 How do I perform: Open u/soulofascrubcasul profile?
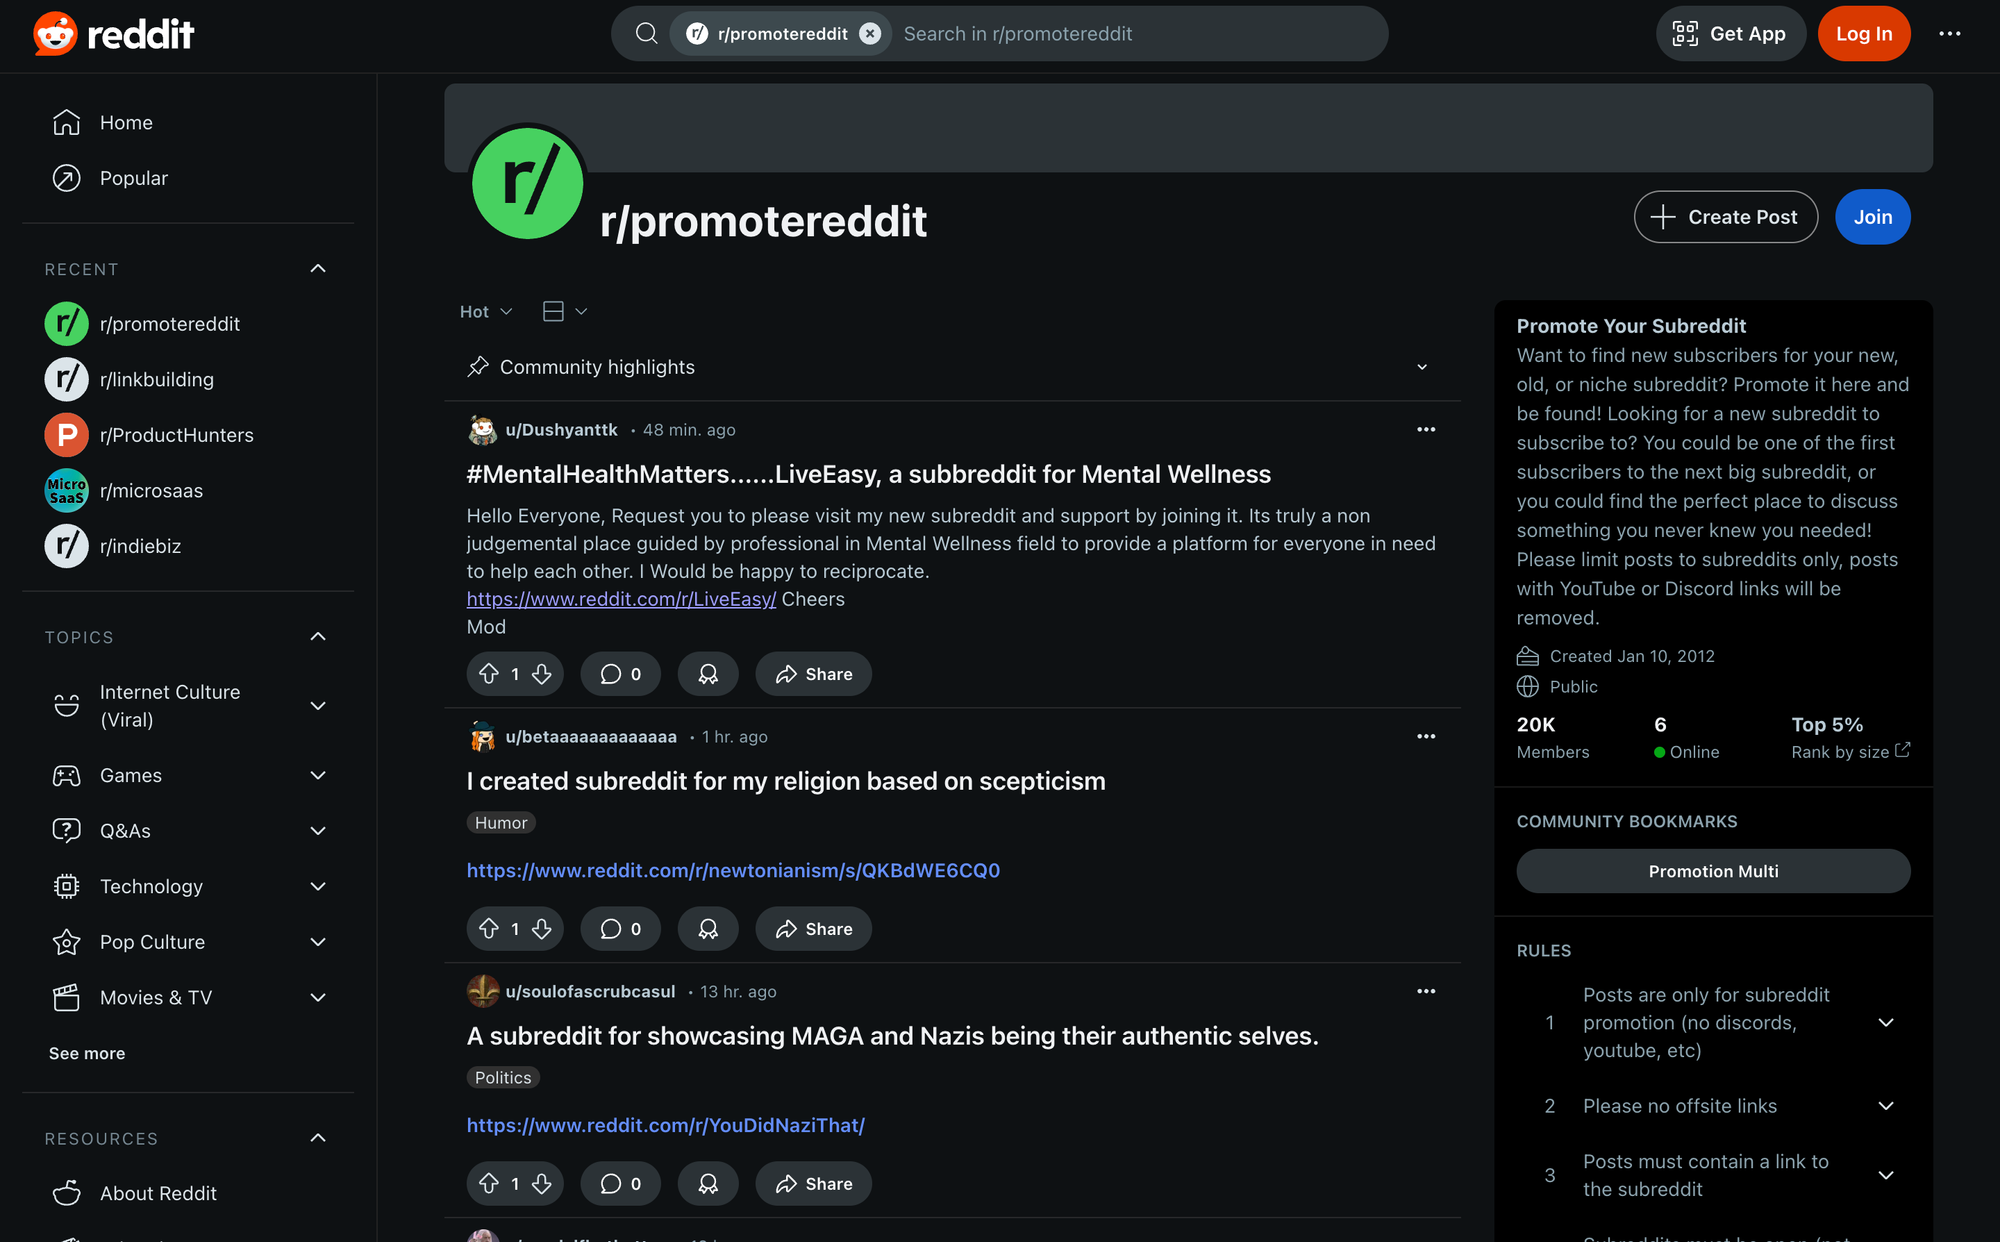[x=590, y=992]
